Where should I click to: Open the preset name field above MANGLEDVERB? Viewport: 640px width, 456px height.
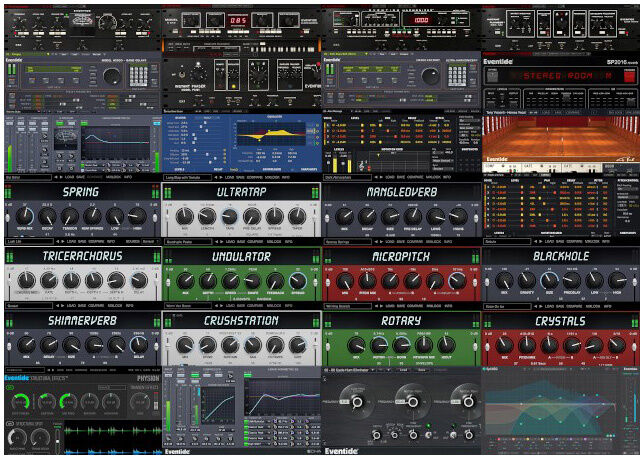[x=348, y=178]
